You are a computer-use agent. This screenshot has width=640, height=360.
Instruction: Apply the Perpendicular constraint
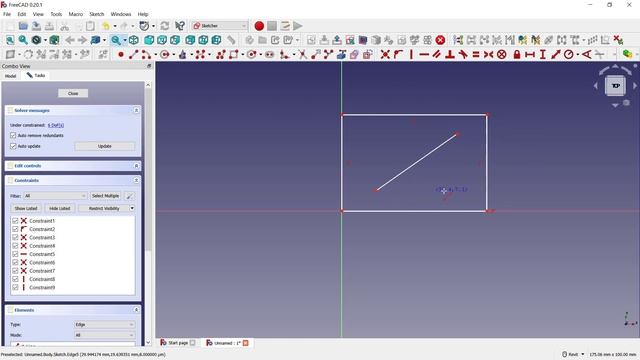(x=450, y=54)
